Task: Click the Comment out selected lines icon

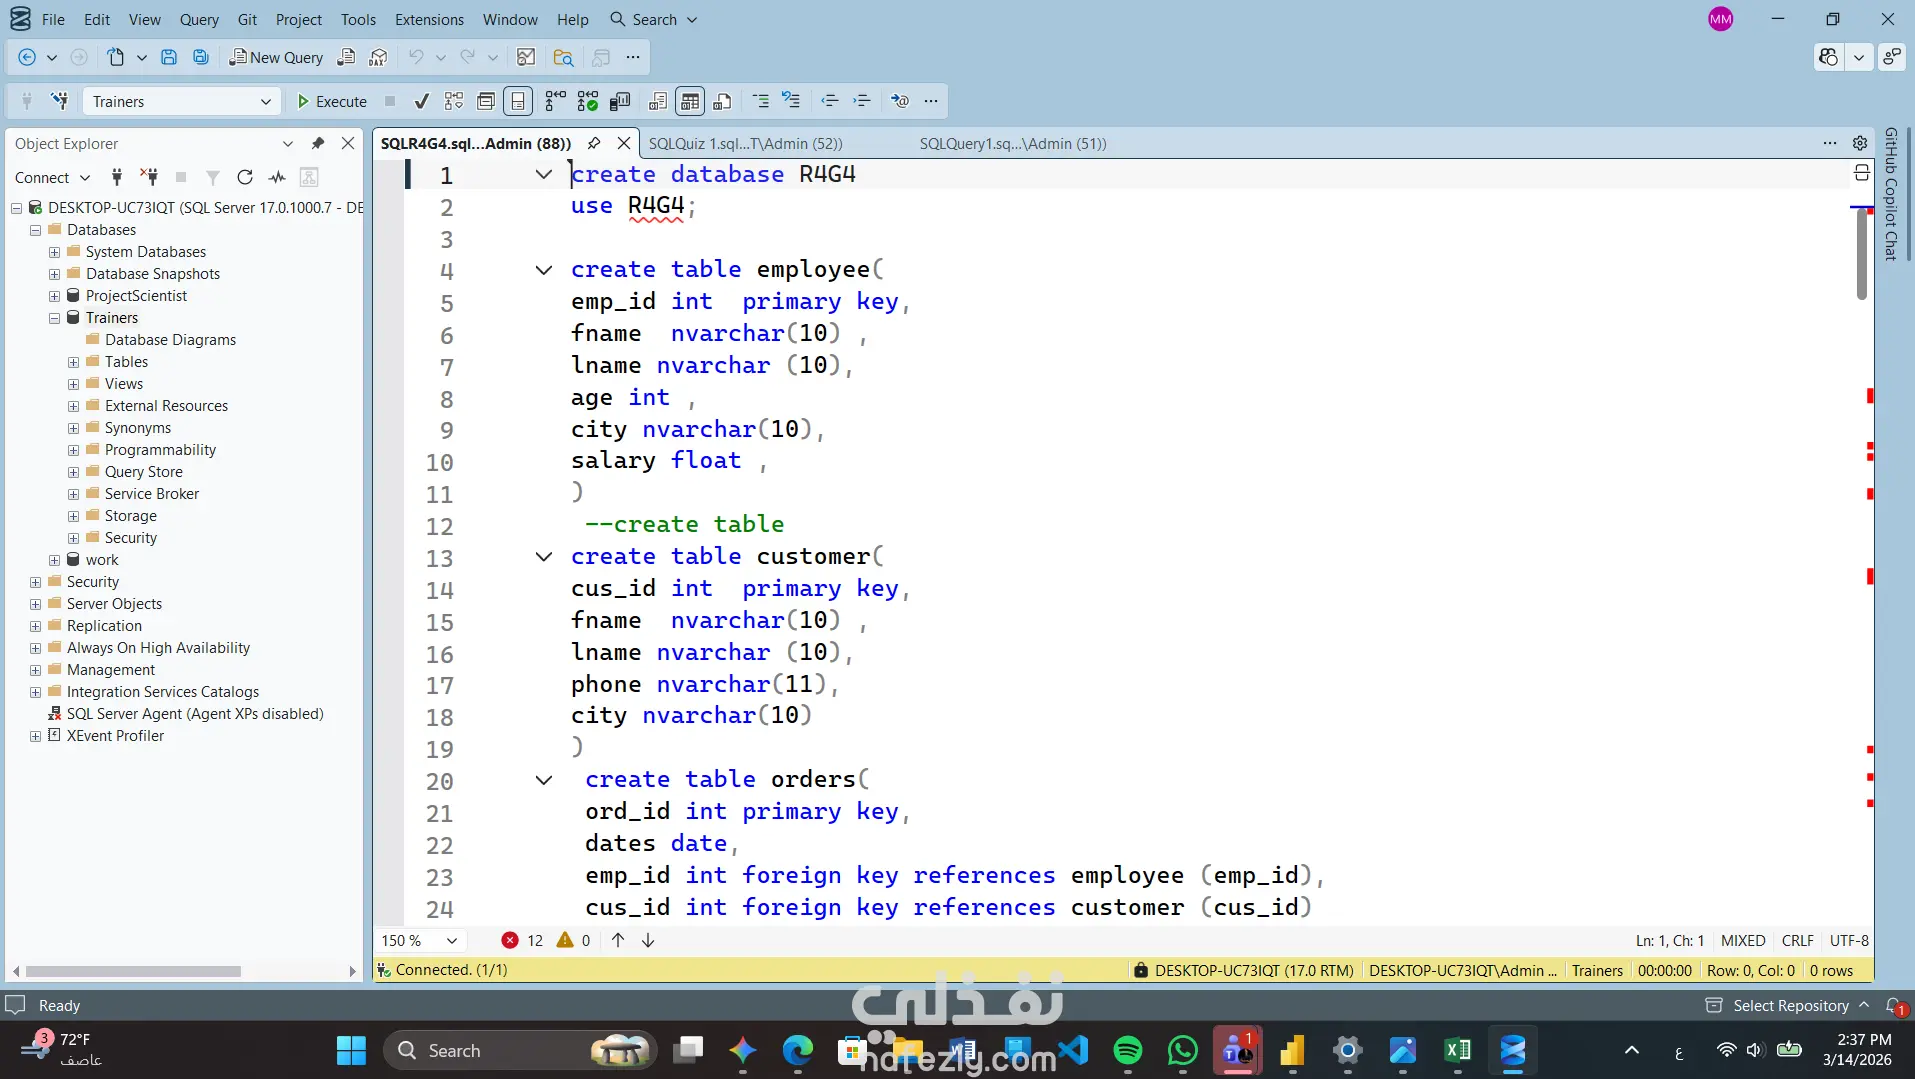Action: point(761,101)
